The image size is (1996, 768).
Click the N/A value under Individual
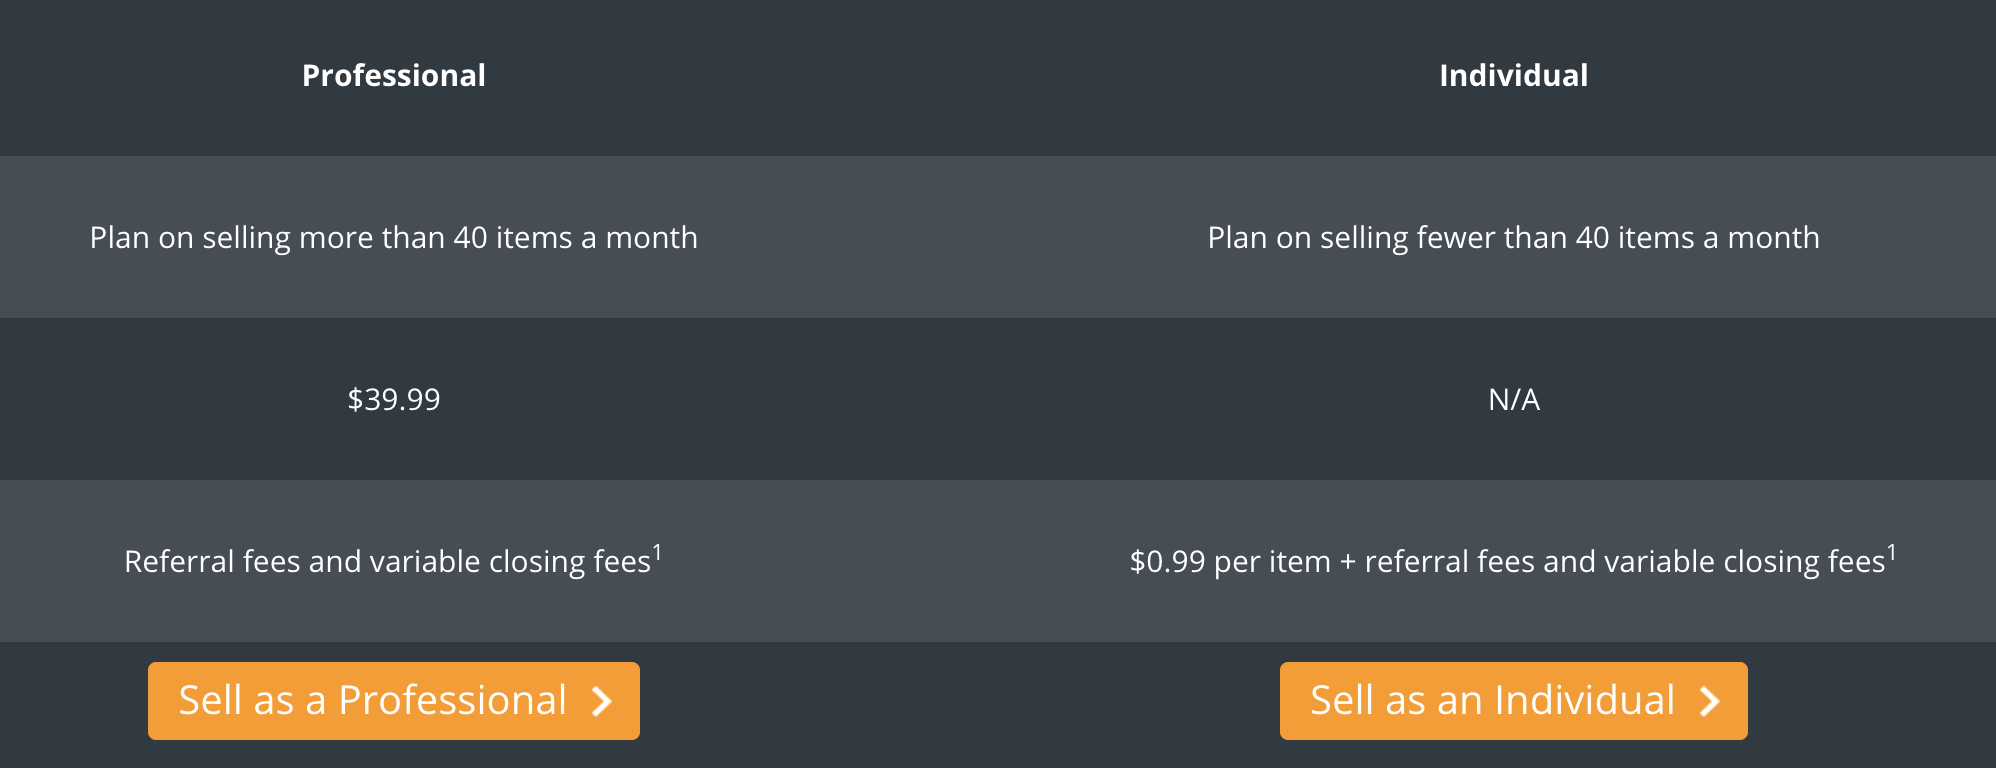(1513, 400)
